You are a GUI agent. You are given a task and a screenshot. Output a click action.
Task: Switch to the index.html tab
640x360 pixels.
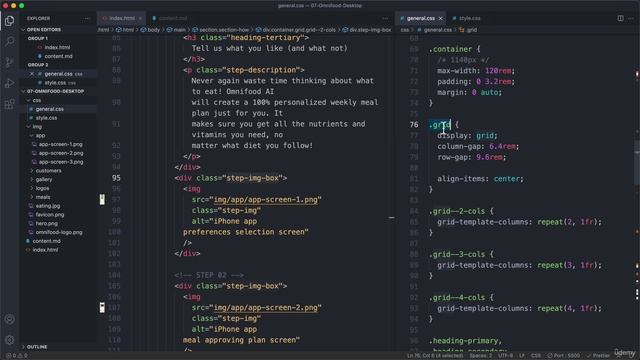pos(122,18)
